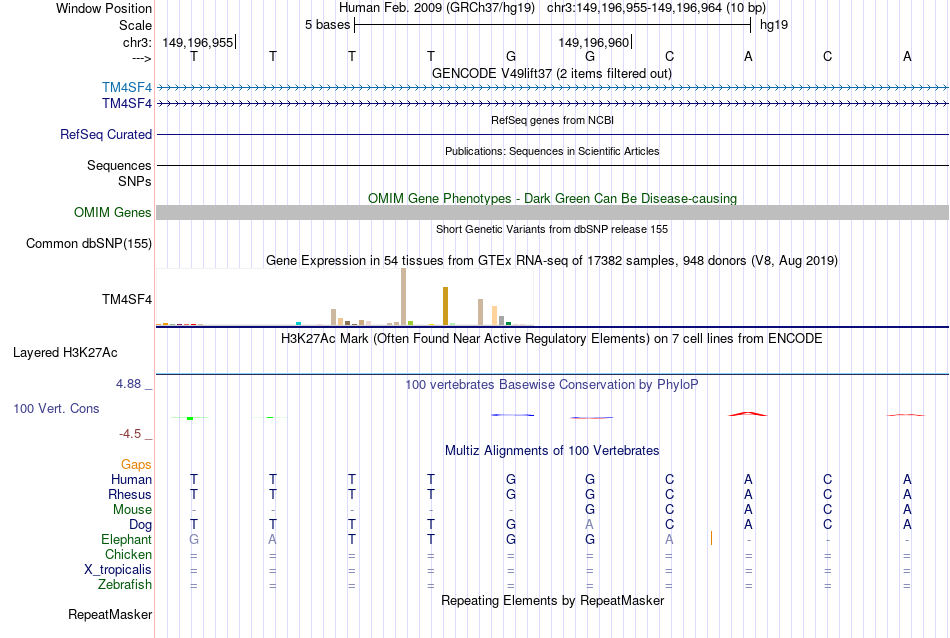Click the 4.88 PhyloP upper limit value
950x638 pixels.
click(x=128, y=384)
